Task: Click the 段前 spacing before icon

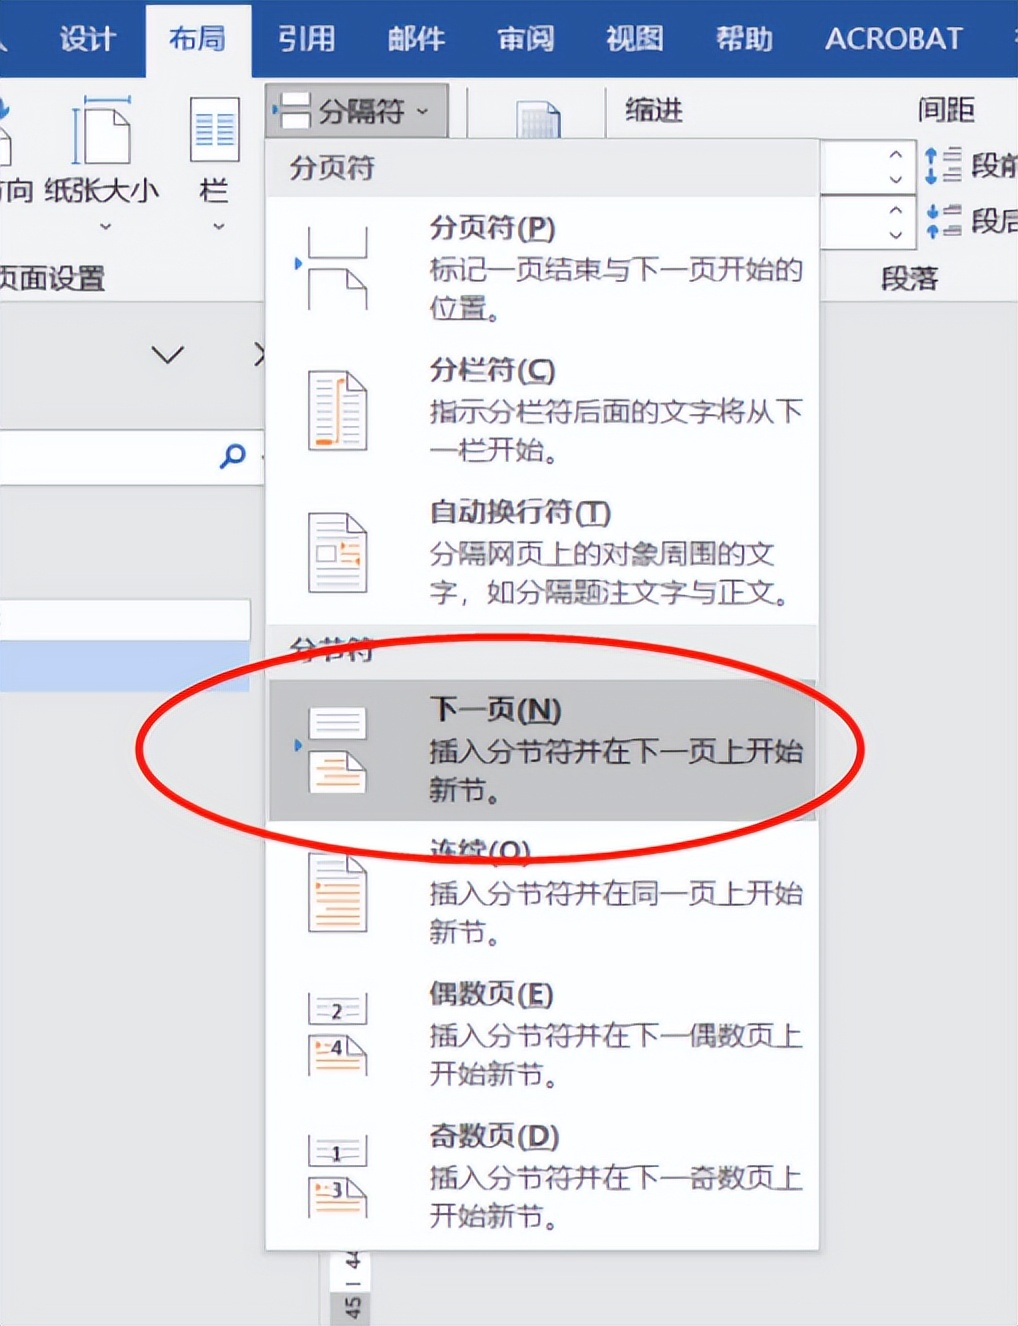Action: pyautogui.click(x=942, y=165)
